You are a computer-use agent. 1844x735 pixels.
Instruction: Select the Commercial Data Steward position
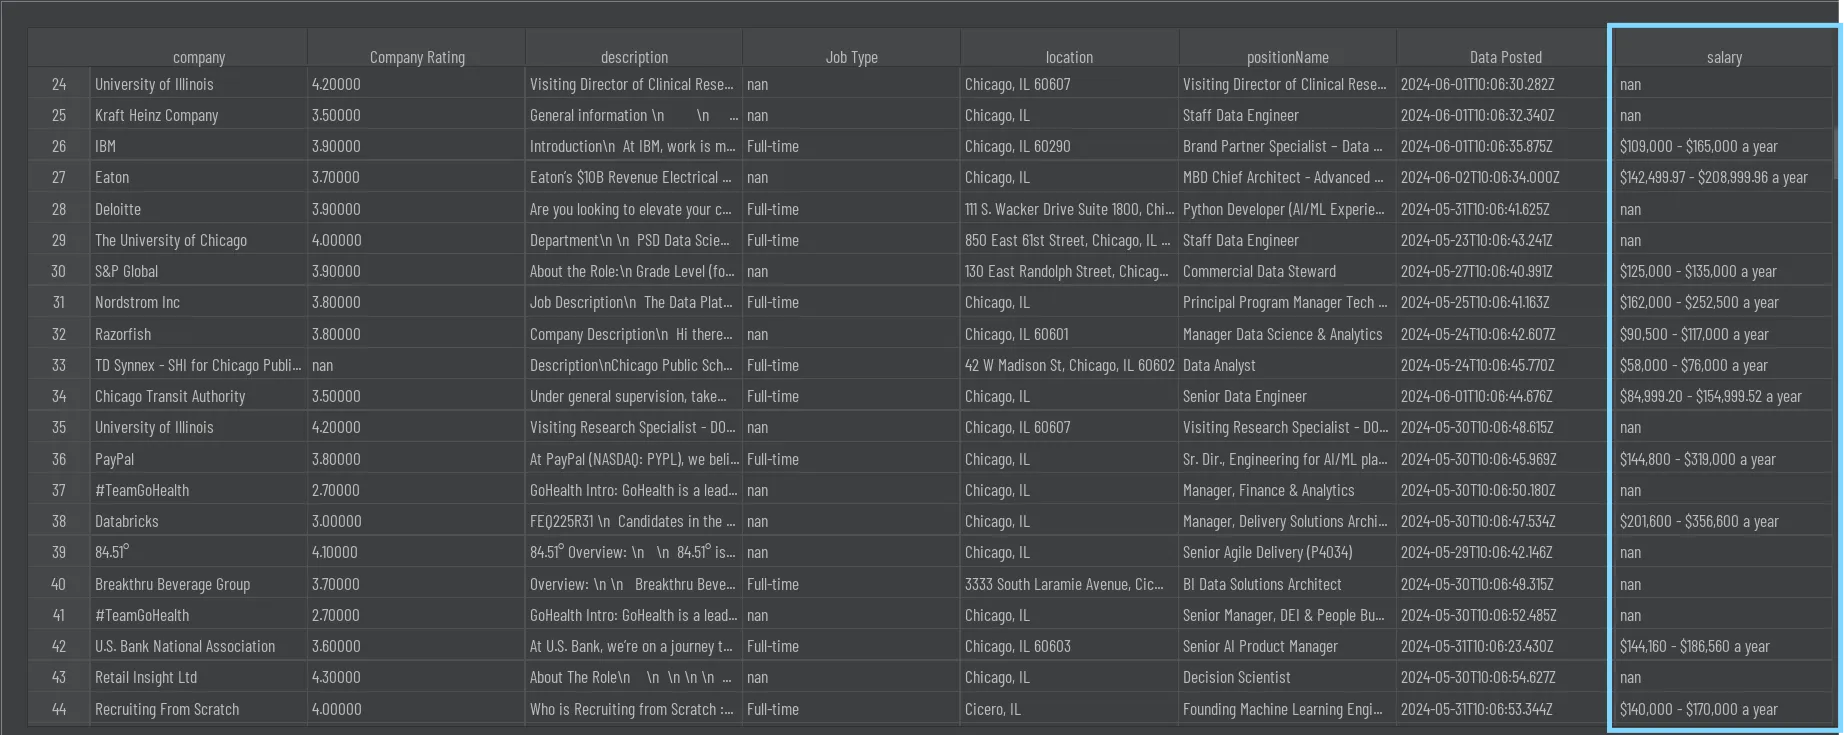click(x=1287, y=271)
